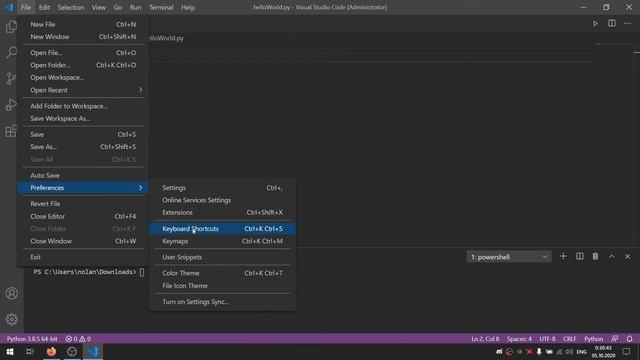This screenshot has height=360, width=640.
Task: Click Save As... in File menu
Action: (x=83, y=147)
